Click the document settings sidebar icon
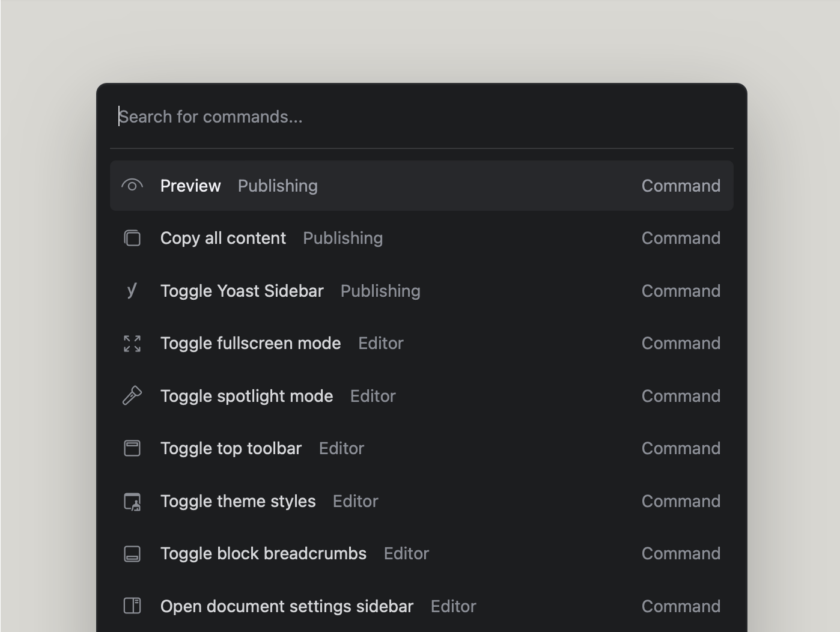The image size is (840, 632). tap(132, 606)
